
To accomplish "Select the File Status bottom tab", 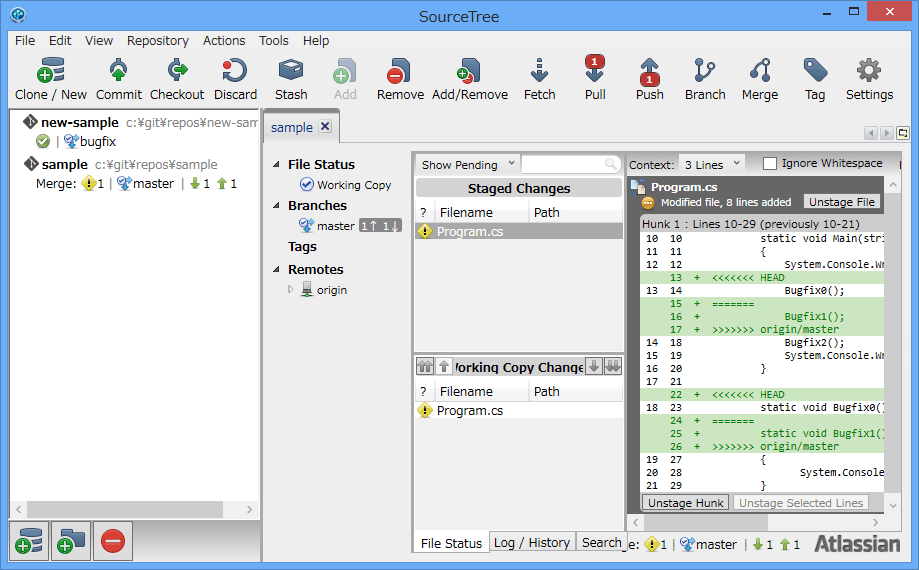I will (x=451, y=543).
